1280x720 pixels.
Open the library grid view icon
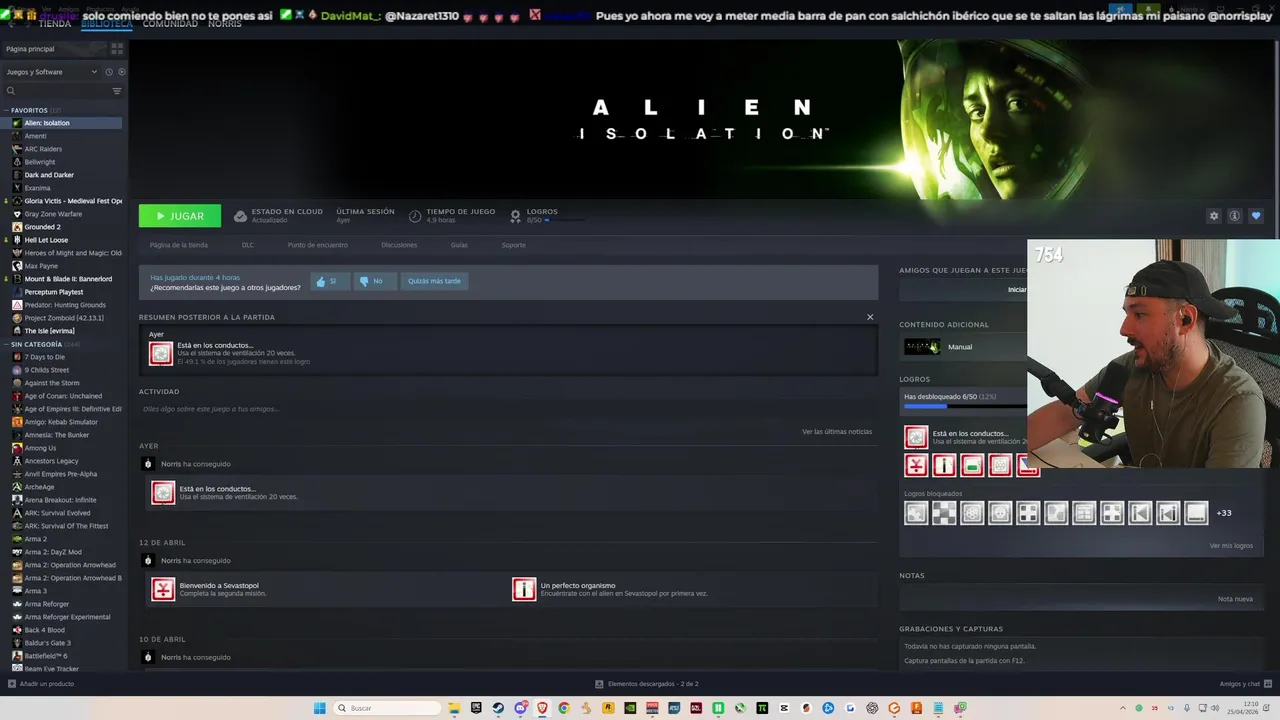pyautogui.click(x=117, y=48)
